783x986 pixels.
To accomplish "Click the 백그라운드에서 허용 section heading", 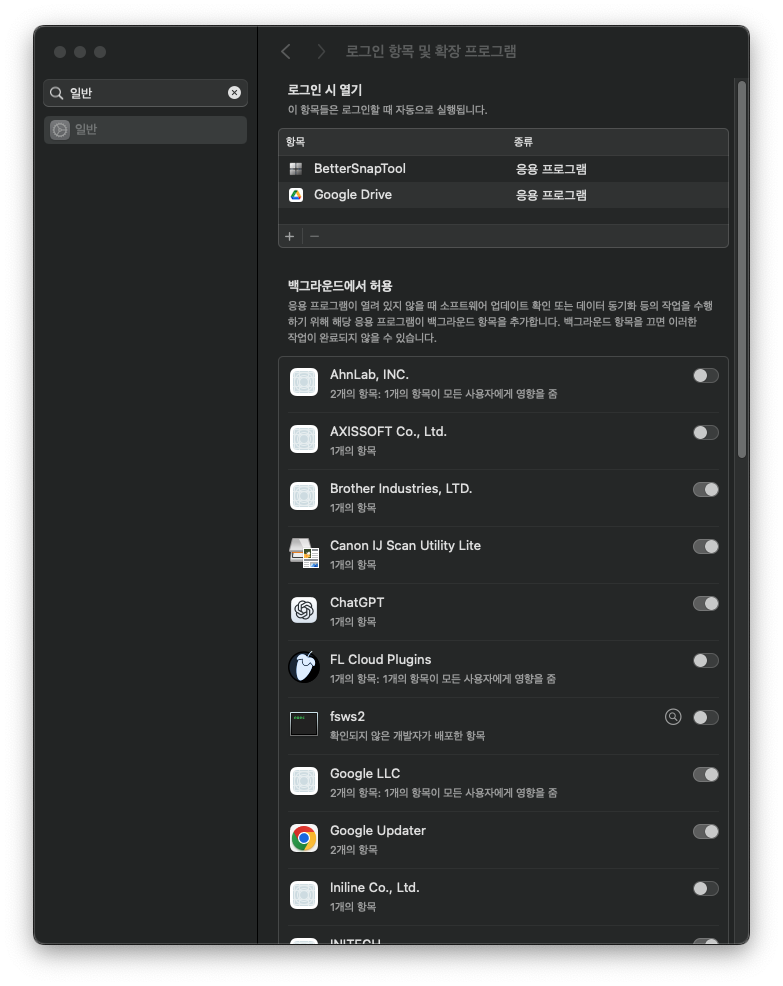I will pos(340,286).
